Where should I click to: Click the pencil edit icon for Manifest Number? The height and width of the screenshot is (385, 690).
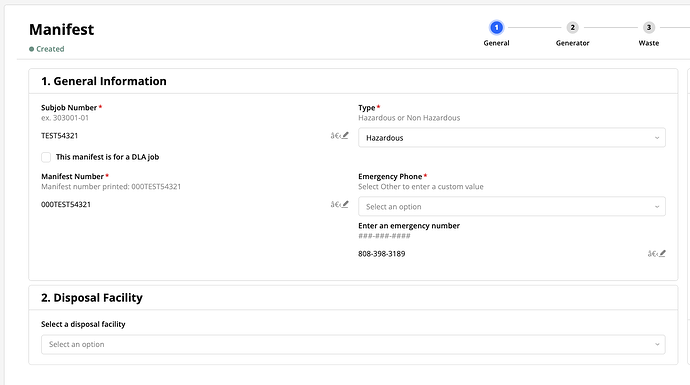[345, 204]
